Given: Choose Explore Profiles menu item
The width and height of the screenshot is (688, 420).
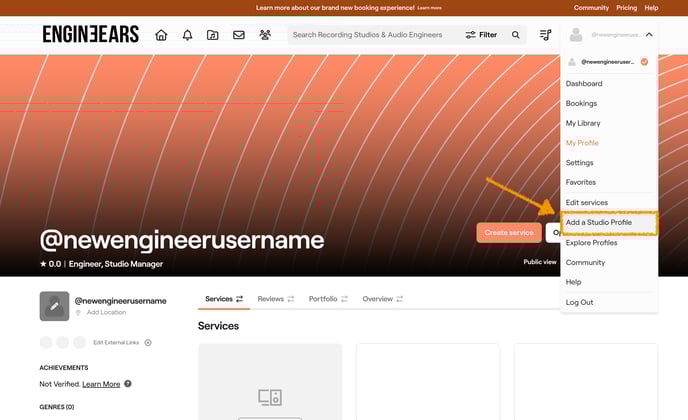Looking at the screenshot, I should [591, 243].
